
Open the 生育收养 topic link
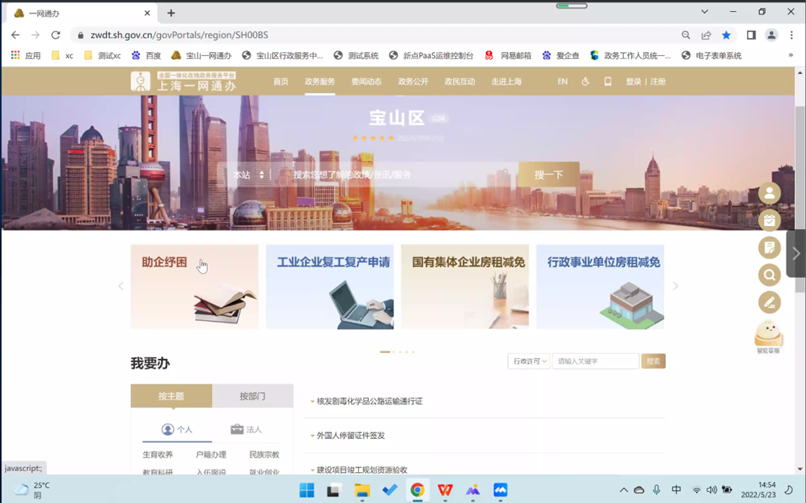click(158, 455)
